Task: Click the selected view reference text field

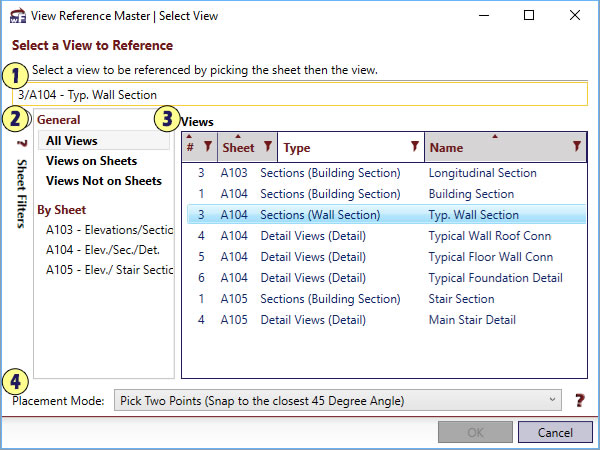Action: click(x=300, y=95)
